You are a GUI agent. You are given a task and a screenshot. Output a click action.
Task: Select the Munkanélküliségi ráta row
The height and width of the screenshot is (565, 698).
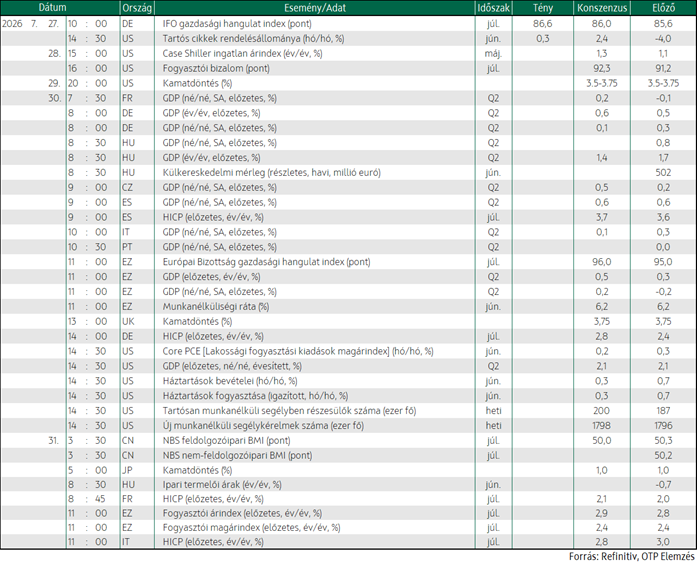click(349, 306)
